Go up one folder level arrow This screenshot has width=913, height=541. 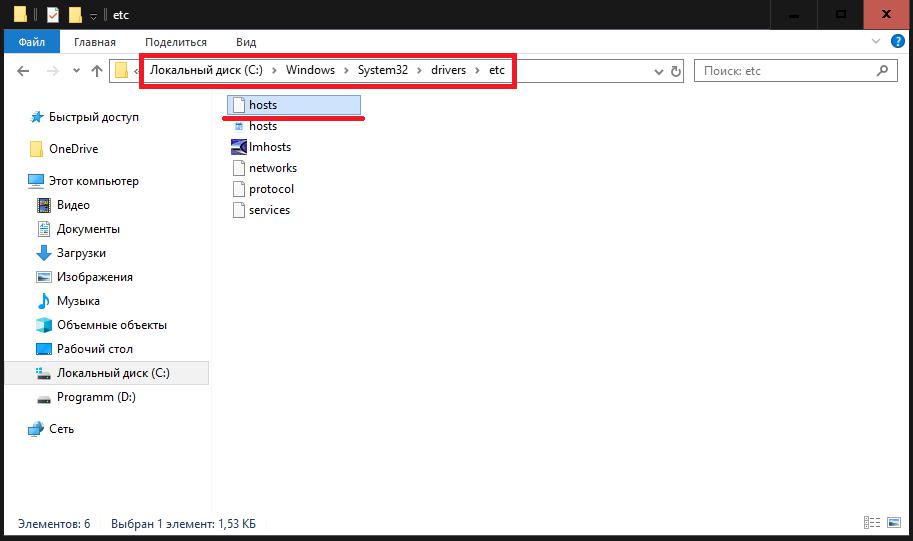point(97,71)
